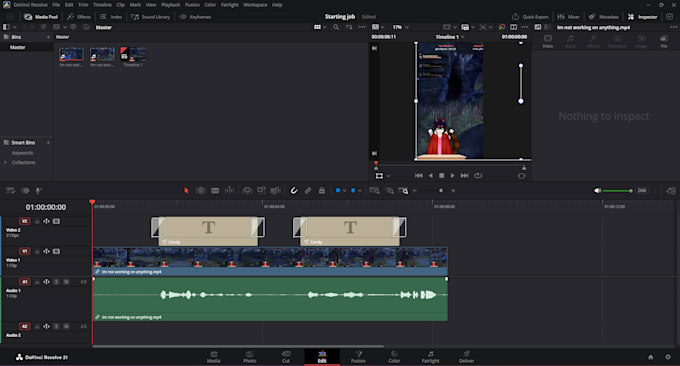The image size is (680, 366).
Task: Open the Project Manager home icon
Action: tap(651, 357)
